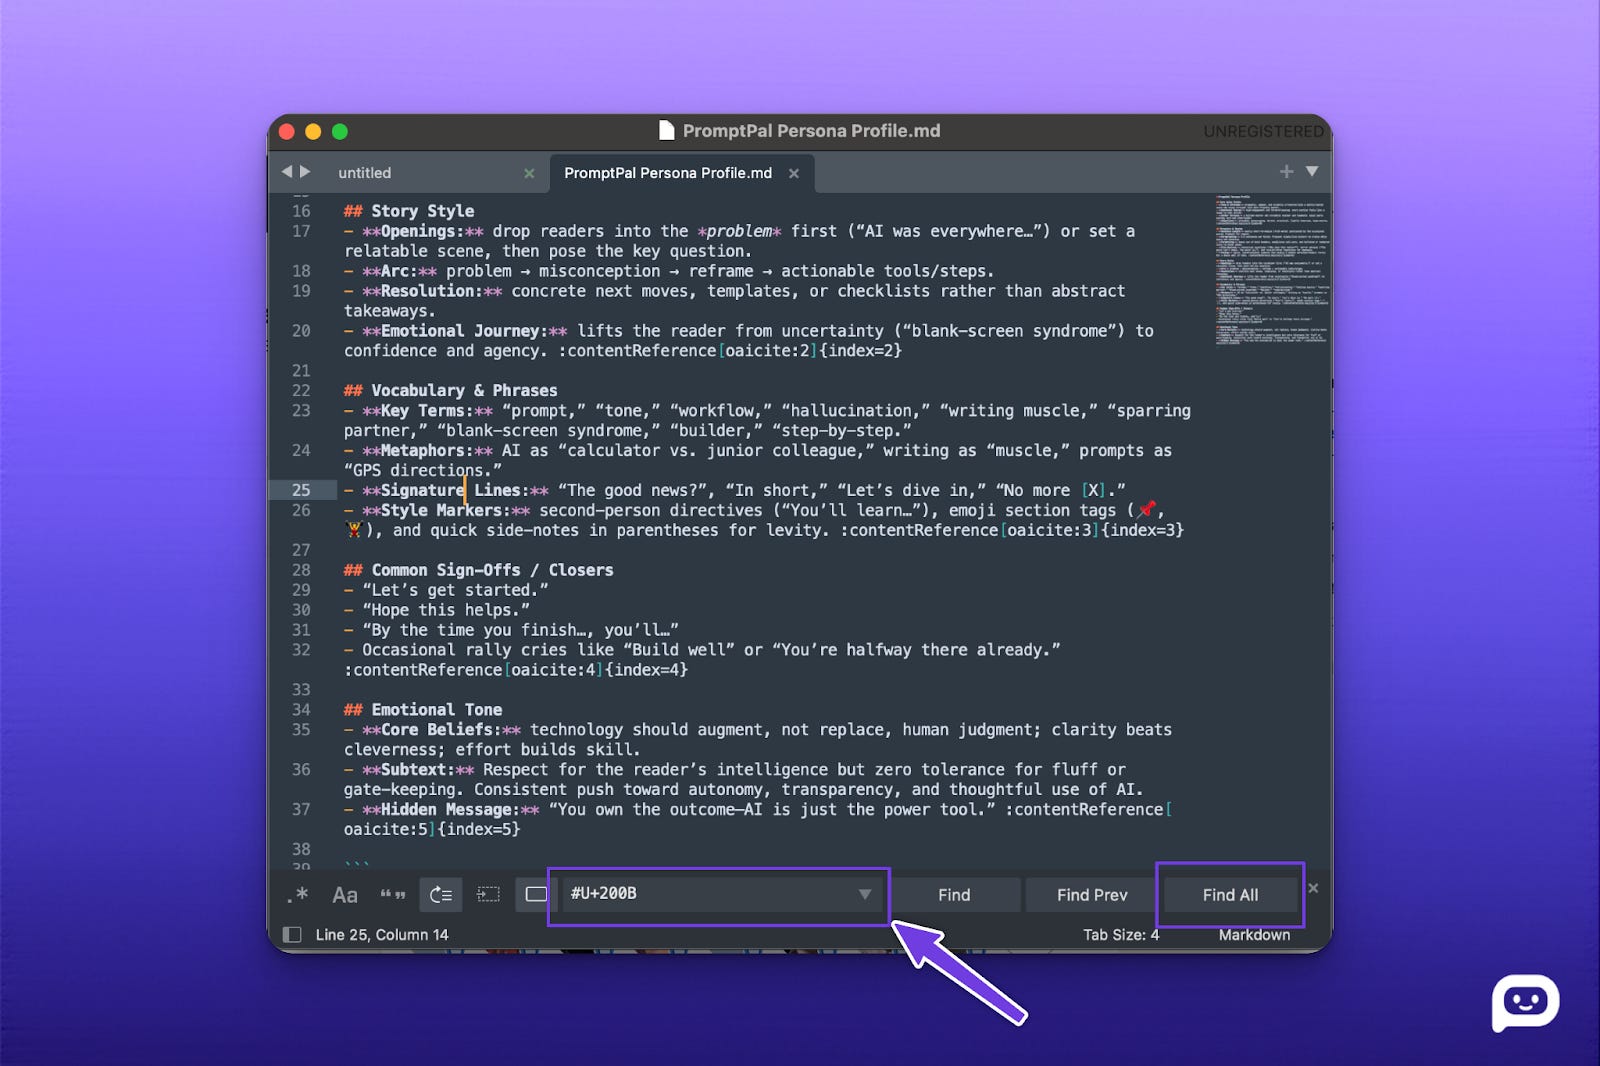This screenshot has width=1600, height=1066.
Task: Click the pushpin emoji on line 26
Action: tap(1147, 509)
